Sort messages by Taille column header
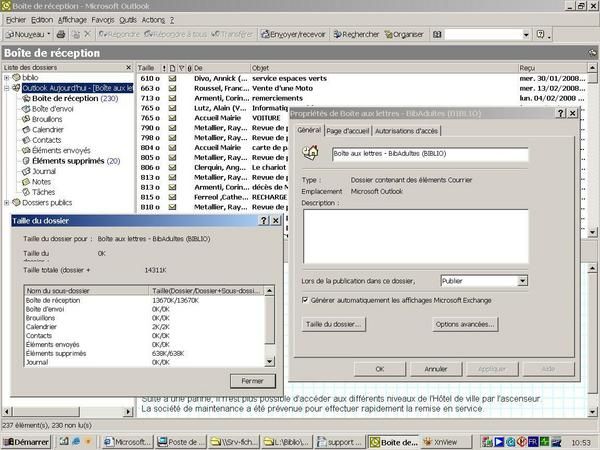The image size is (600, 450). [x=148, y=68]
